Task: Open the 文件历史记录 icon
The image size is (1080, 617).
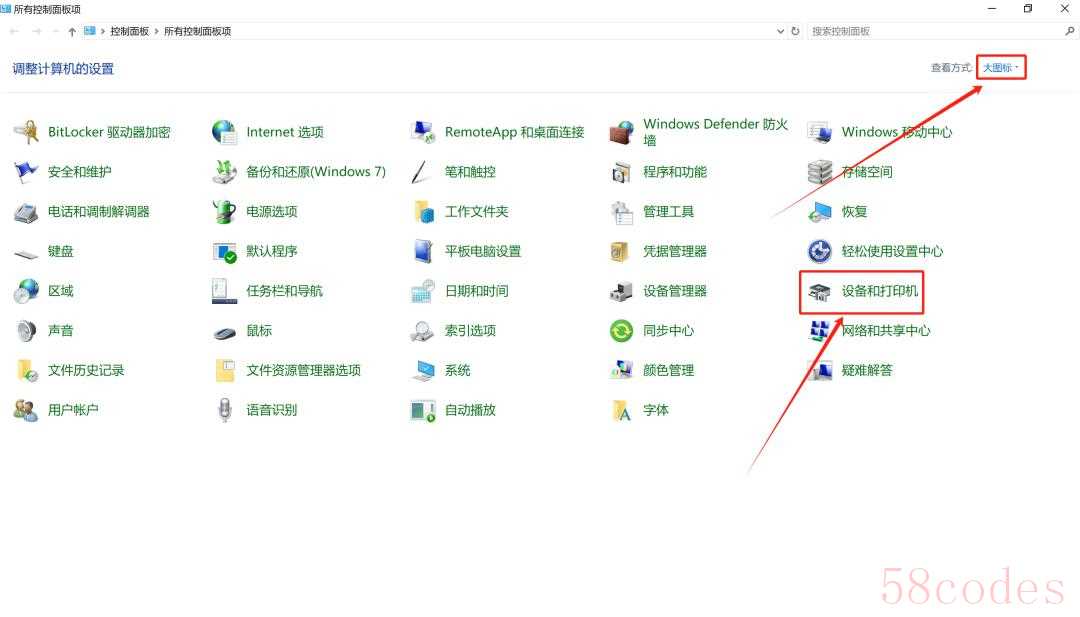Action: (x=26, y=371)
